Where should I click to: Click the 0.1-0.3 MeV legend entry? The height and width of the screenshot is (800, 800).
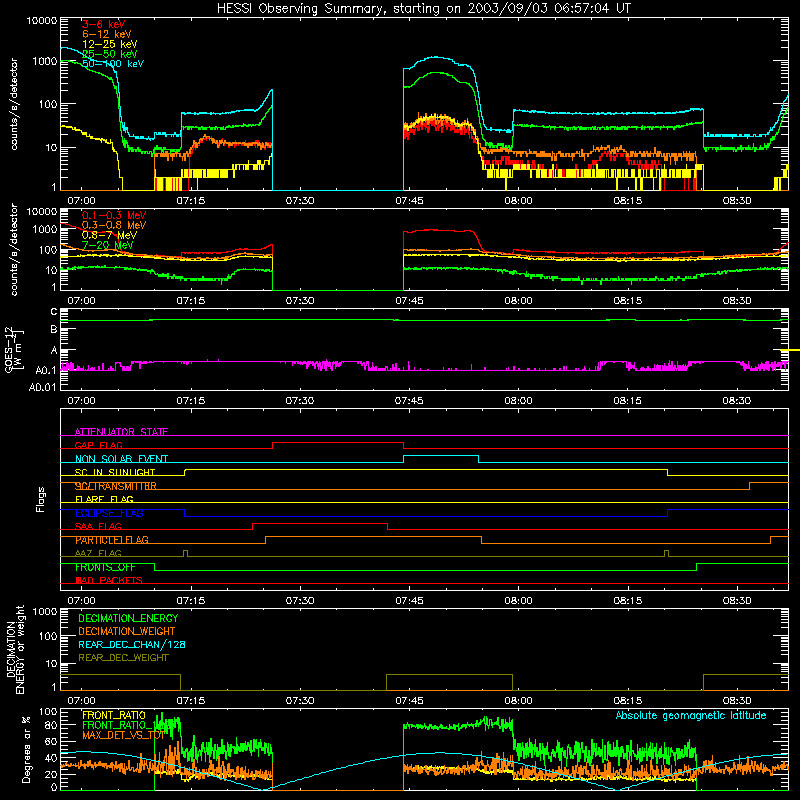[x=114, y=215]
